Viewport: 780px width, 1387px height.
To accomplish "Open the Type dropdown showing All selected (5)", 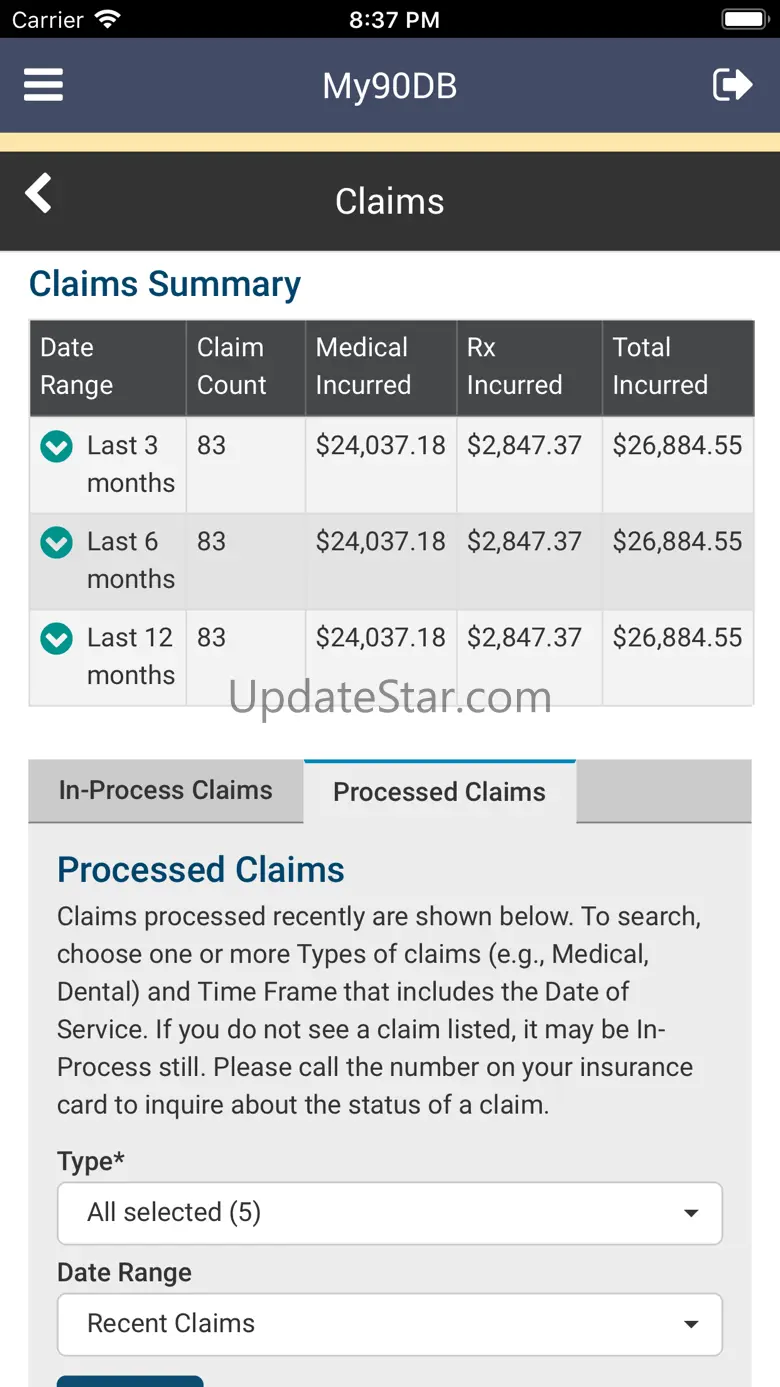I will coord(389,1213).
